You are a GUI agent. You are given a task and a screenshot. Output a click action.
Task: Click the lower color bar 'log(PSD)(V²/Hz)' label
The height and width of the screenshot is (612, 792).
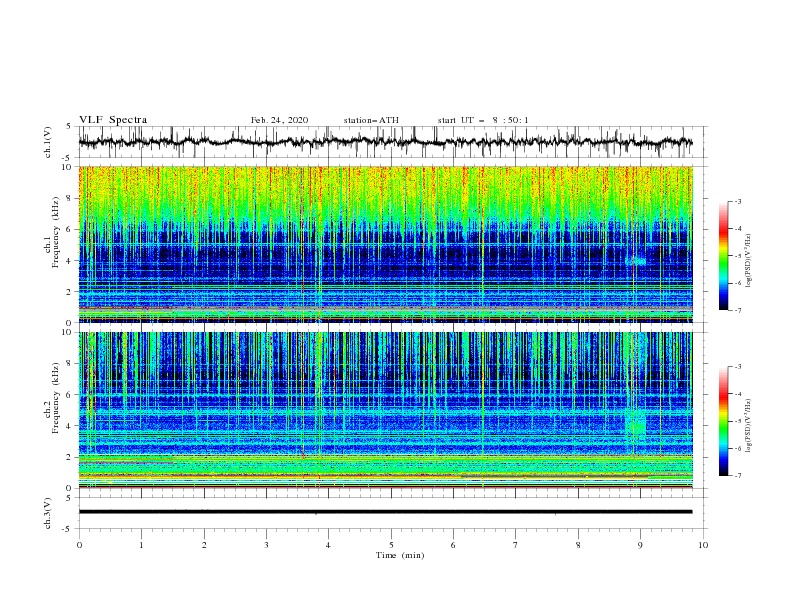pos(748,425)
